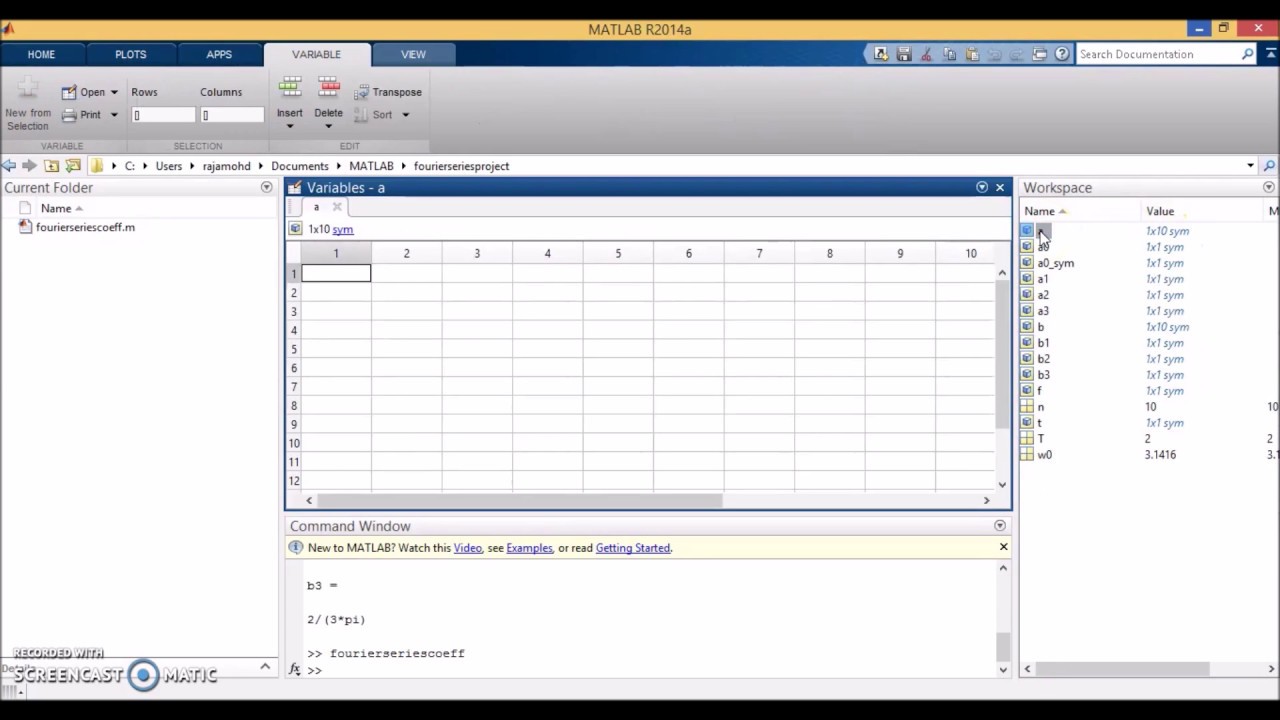
Task: Click the search magnifier in Search Documentation
Action: (x=1248, y=54)
